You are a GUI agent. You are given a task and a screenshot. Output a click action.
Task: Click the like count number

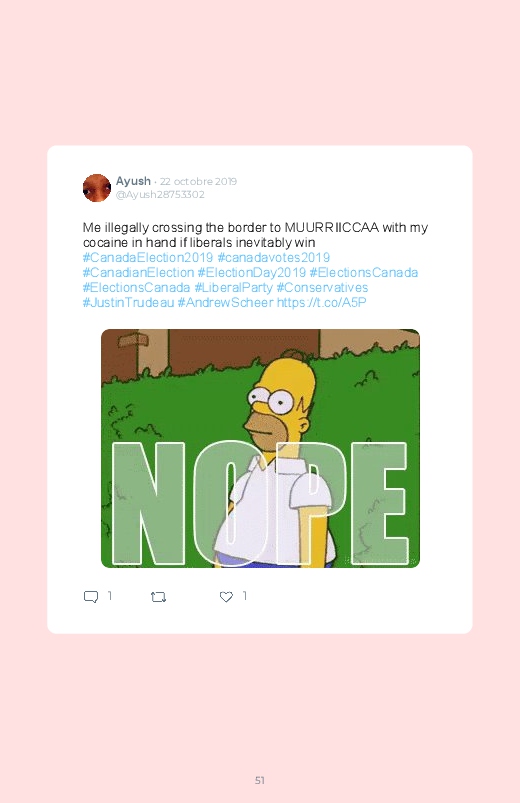pos(245,596)
